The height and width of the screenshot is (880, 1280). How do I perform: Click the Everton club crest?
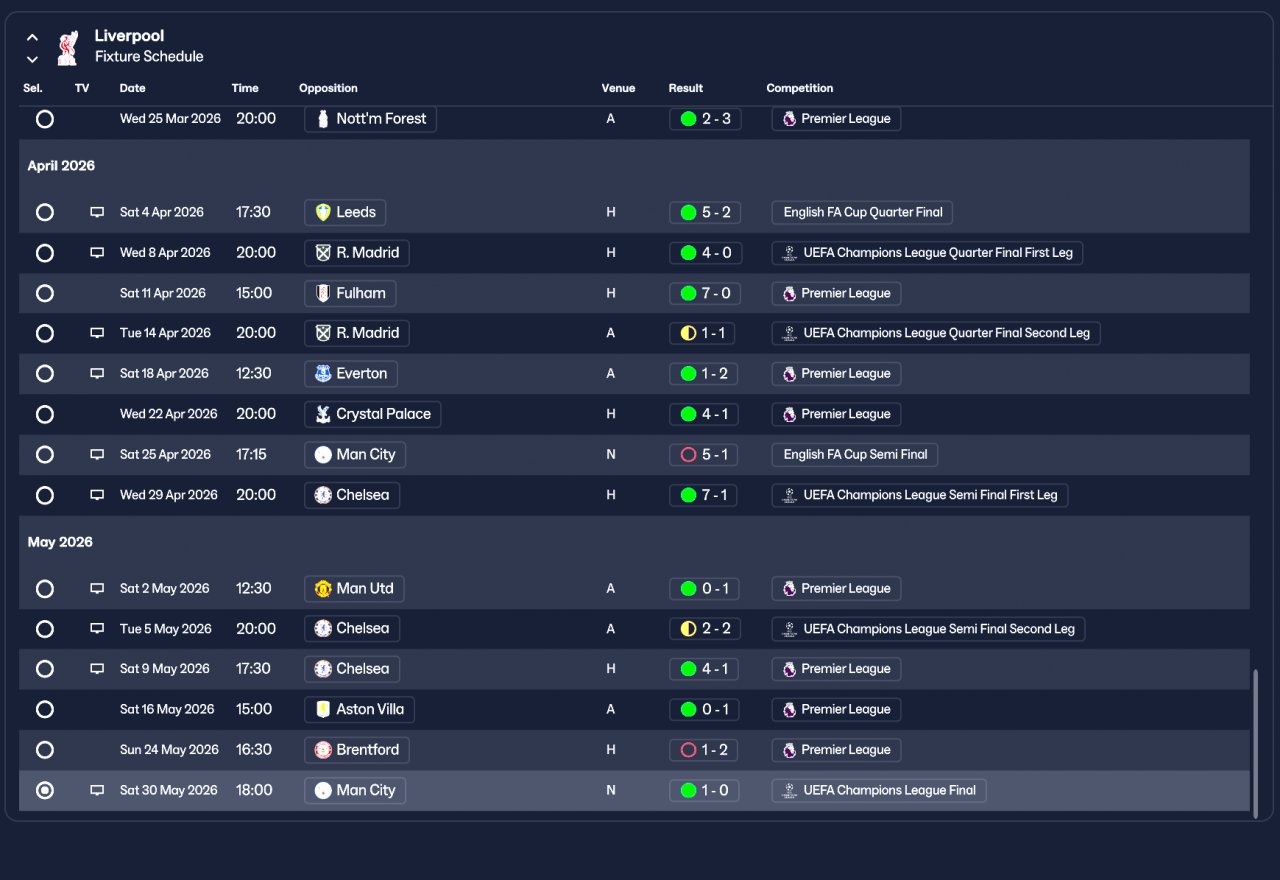point(323,374)
